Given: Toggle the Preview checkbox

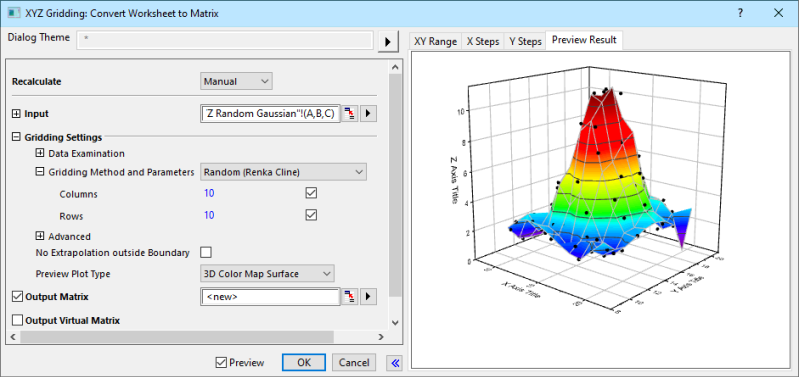Looking at the screenshot, I should pyautogui.click(x=221, y=363).
